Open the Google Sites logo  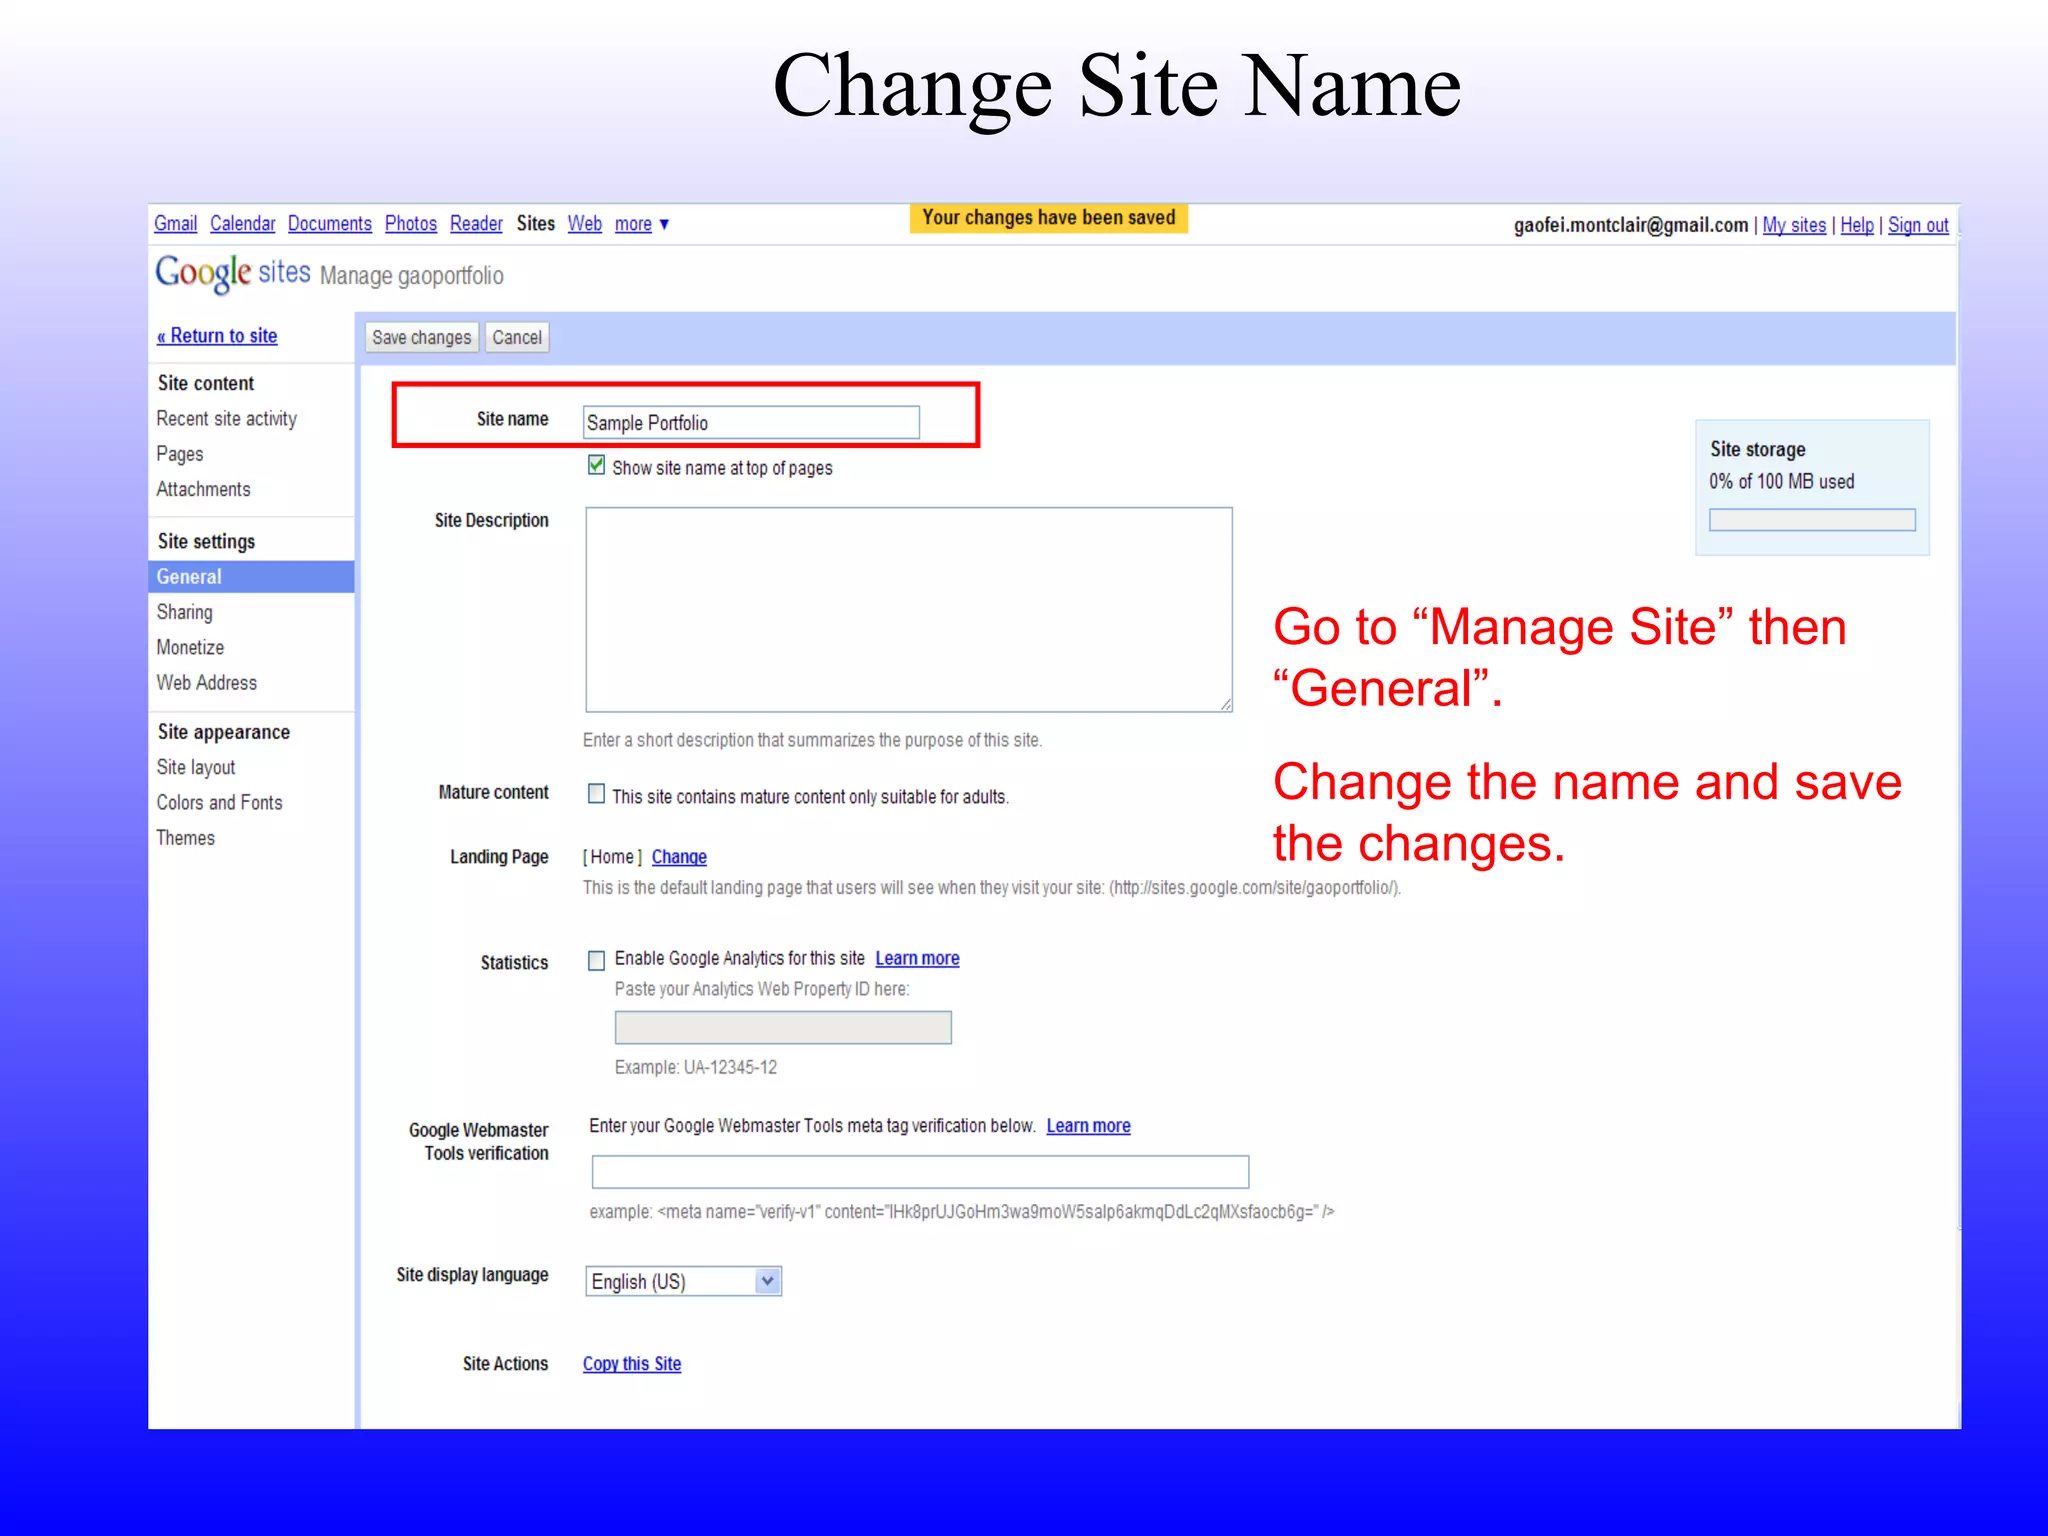233,273
